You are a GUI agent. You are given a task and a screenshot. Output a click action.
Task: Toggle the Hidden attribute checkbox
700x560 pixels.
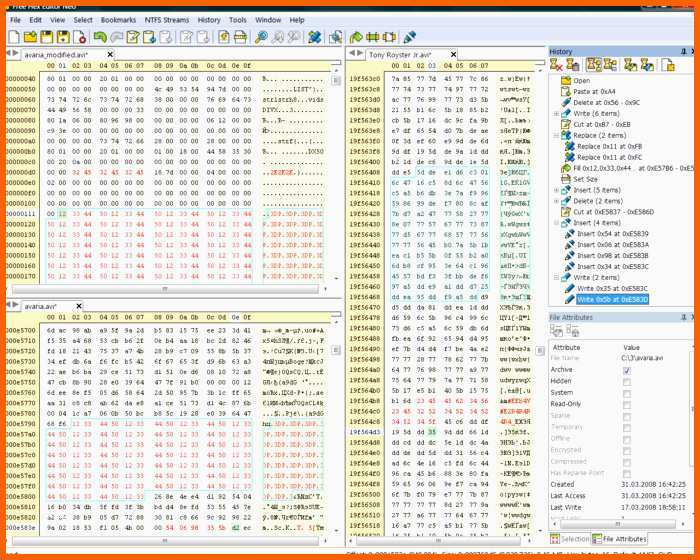(627, 382)
